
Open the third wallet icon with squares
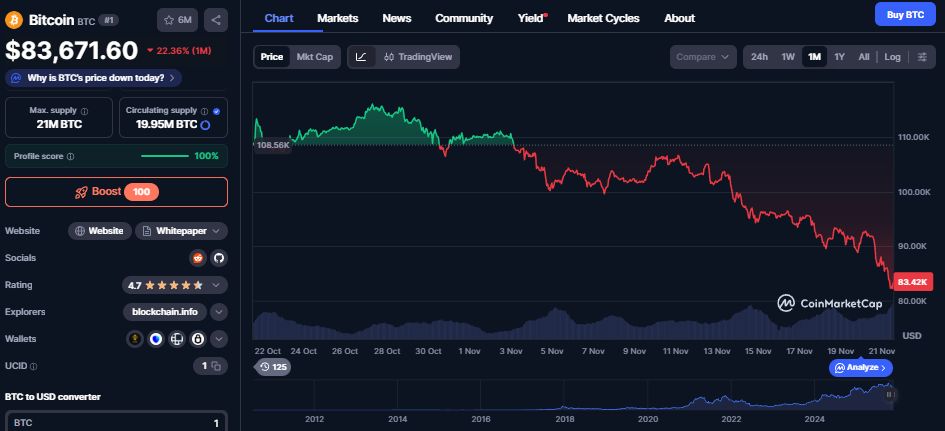(177, 339)
